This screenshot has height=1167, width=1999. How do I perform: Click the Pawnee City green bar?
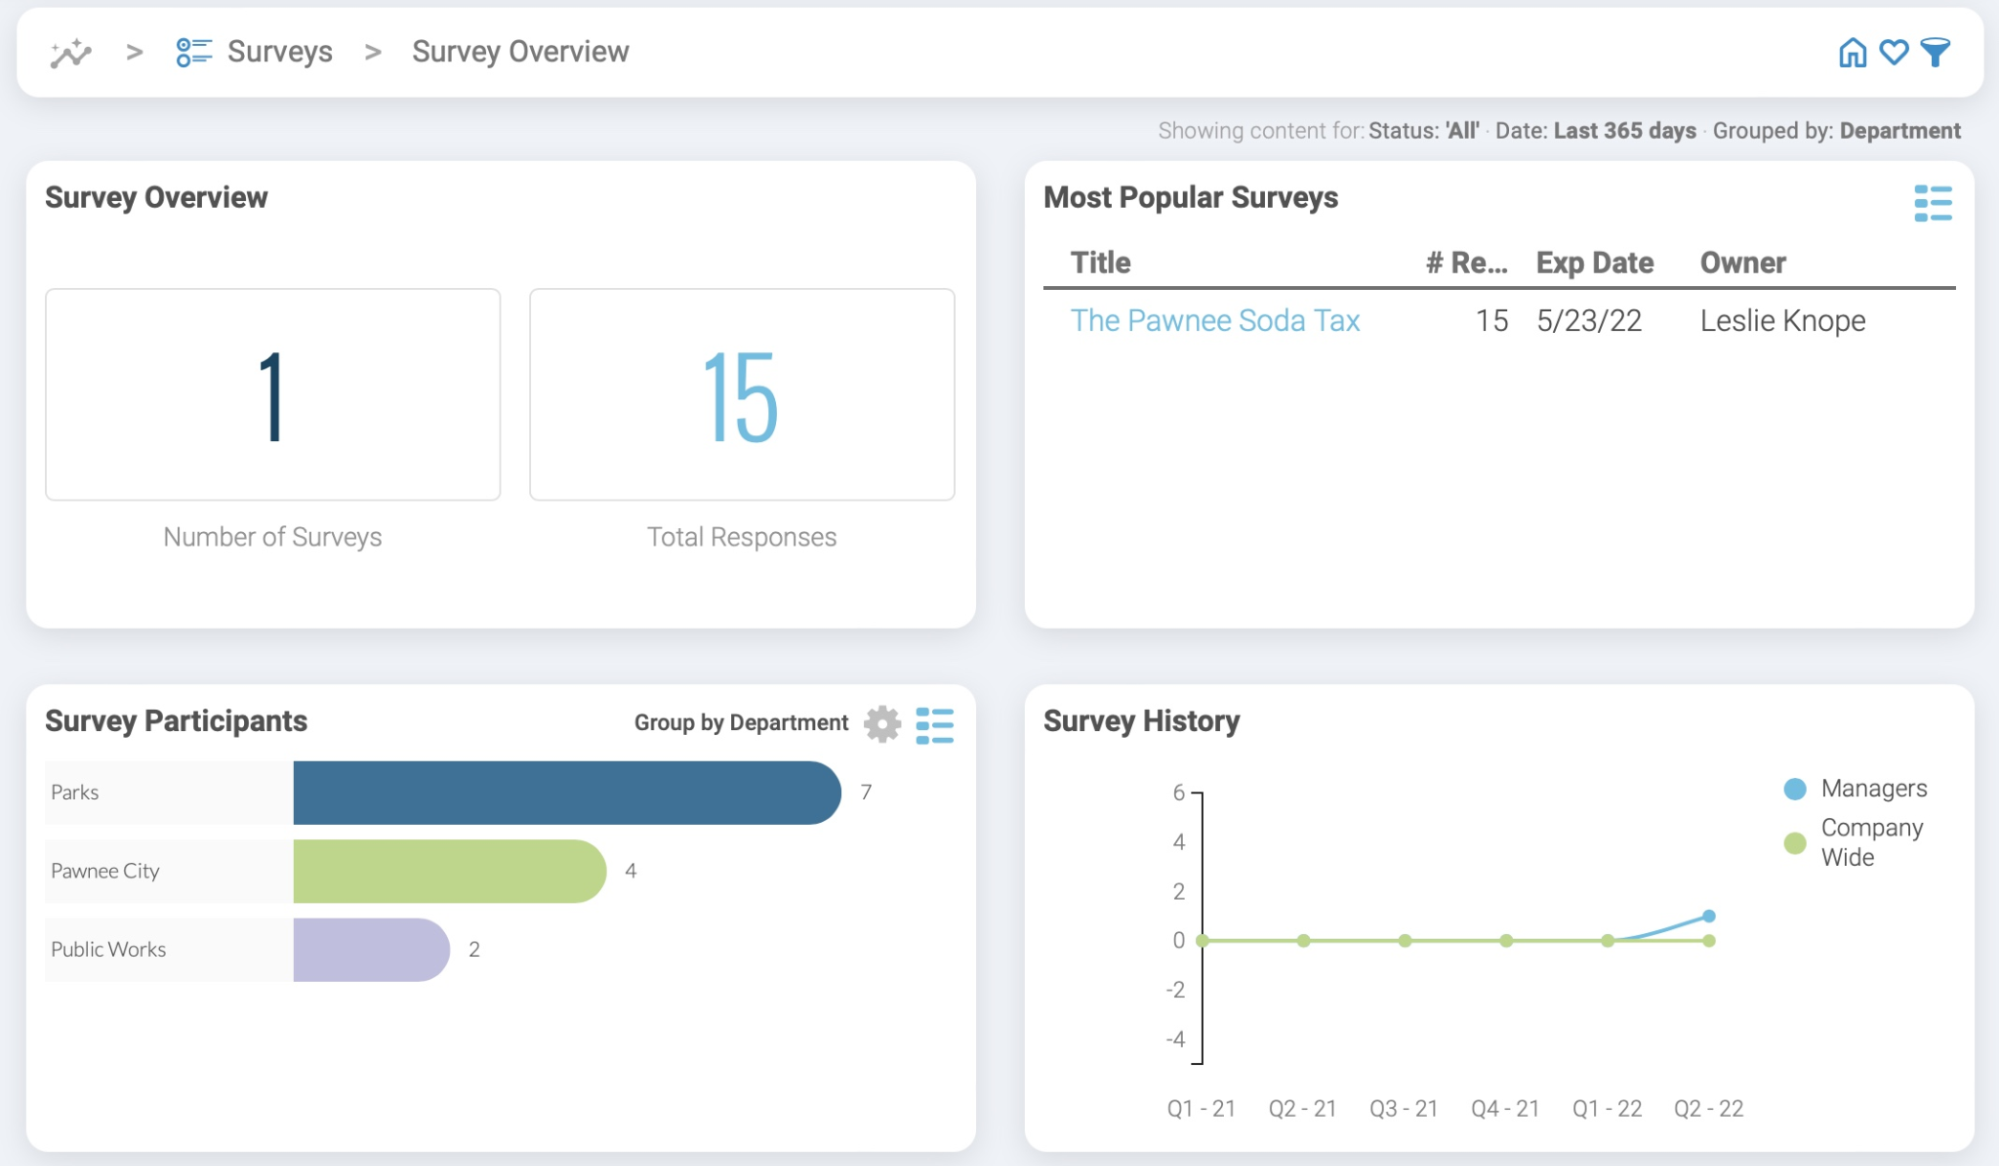click(x=449, y=871)
